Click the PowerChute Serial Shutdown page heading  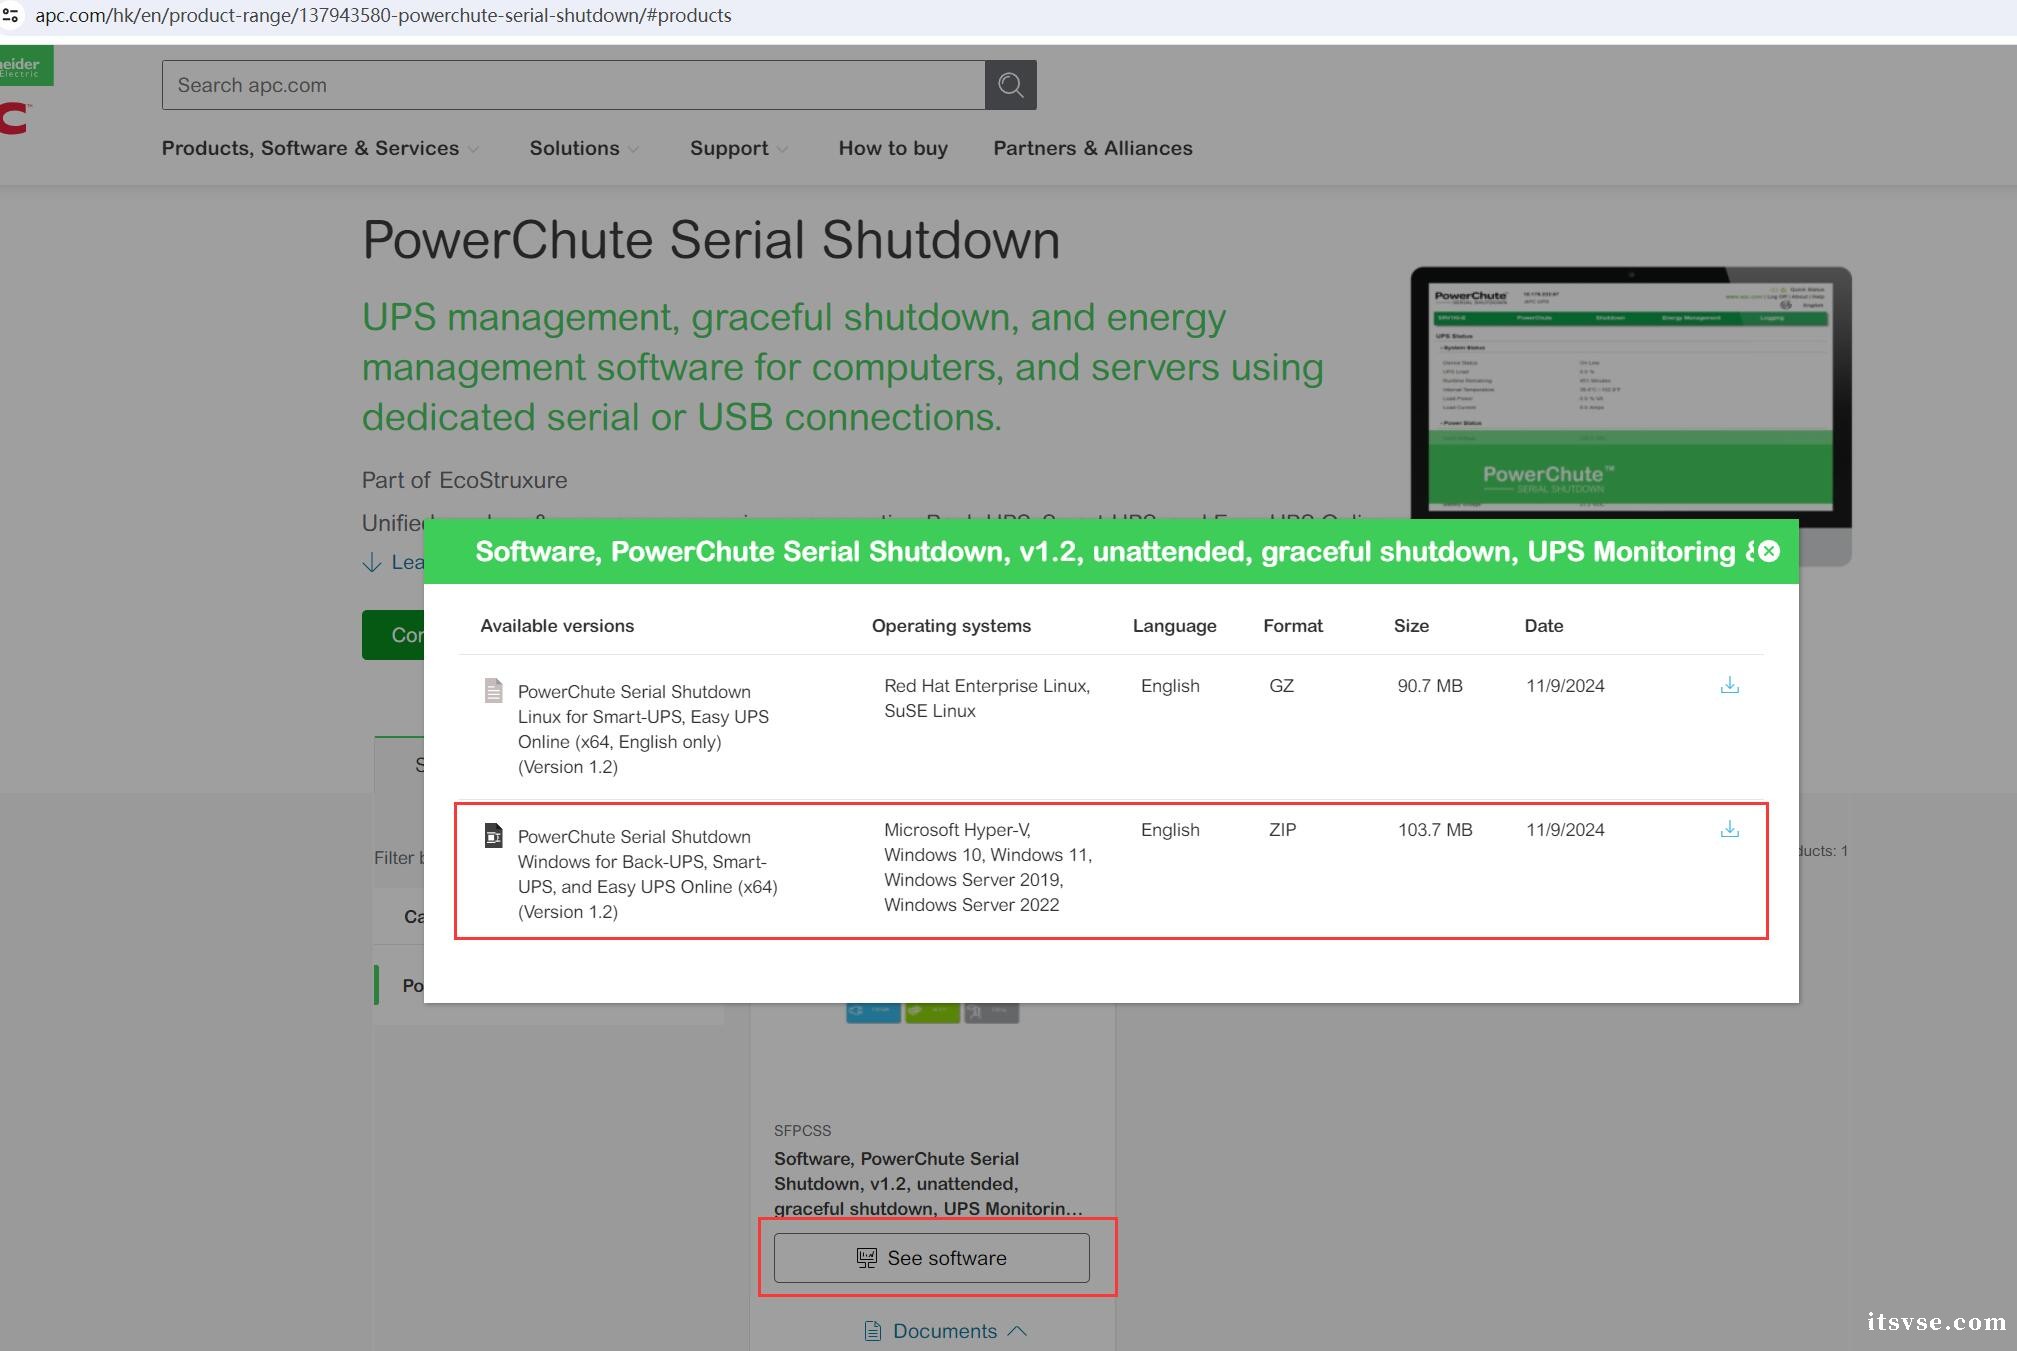[711, 240]
